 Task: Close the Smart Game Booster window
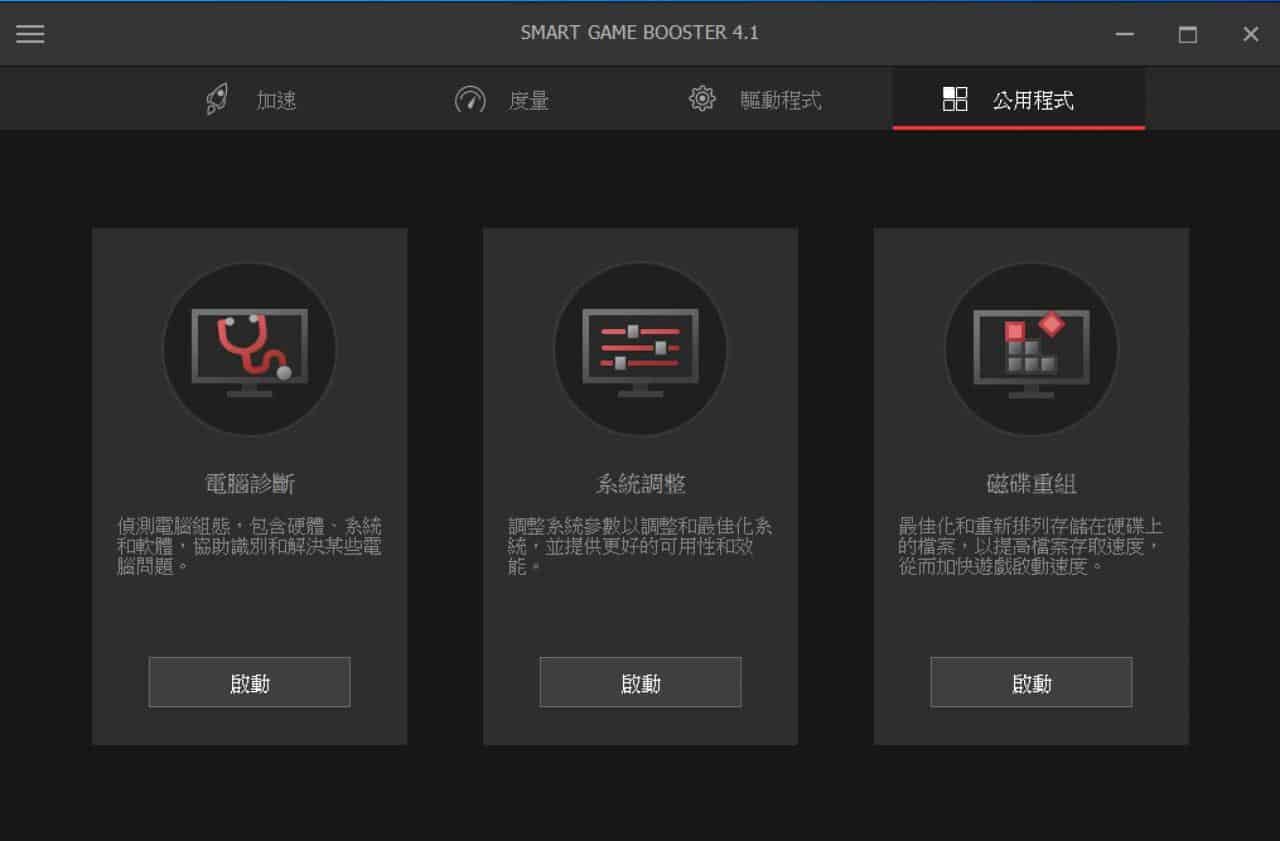click(1251, 34)
